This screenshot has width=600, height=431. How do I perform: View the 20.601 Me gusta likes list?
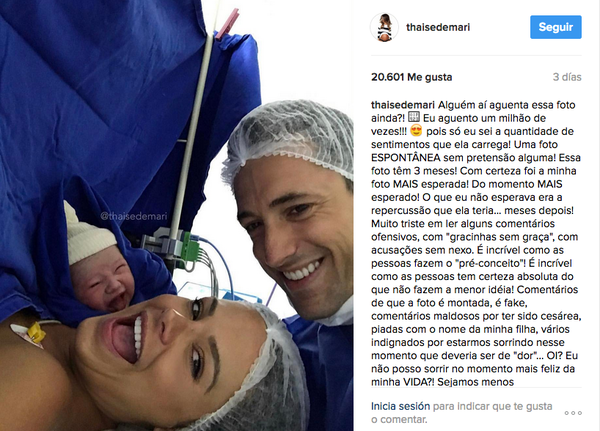[411, 77]
